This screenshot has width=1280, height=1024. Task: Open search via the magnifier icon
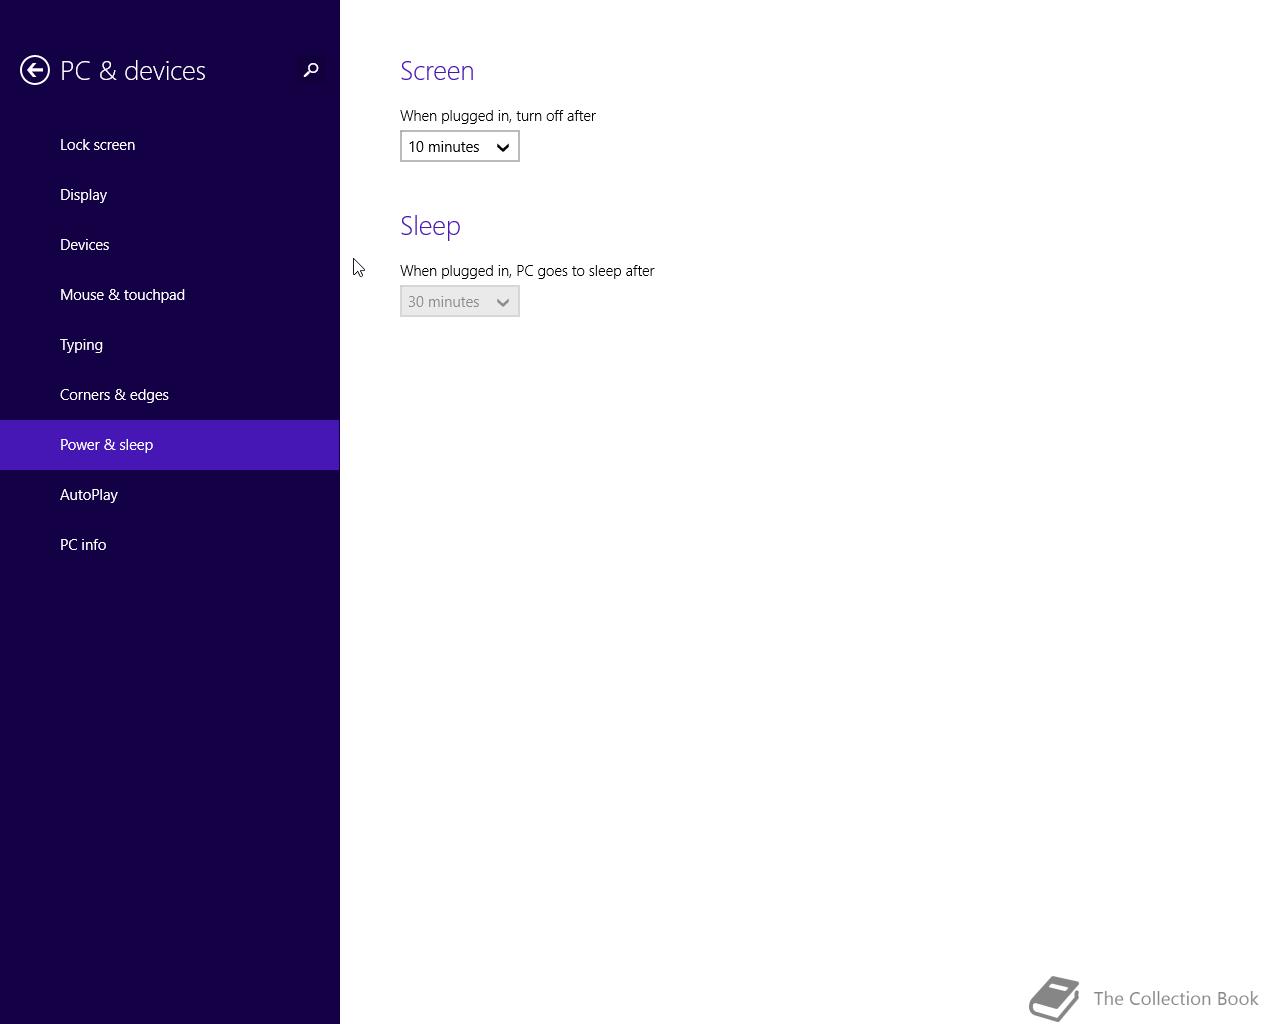(x=311, y=70)
